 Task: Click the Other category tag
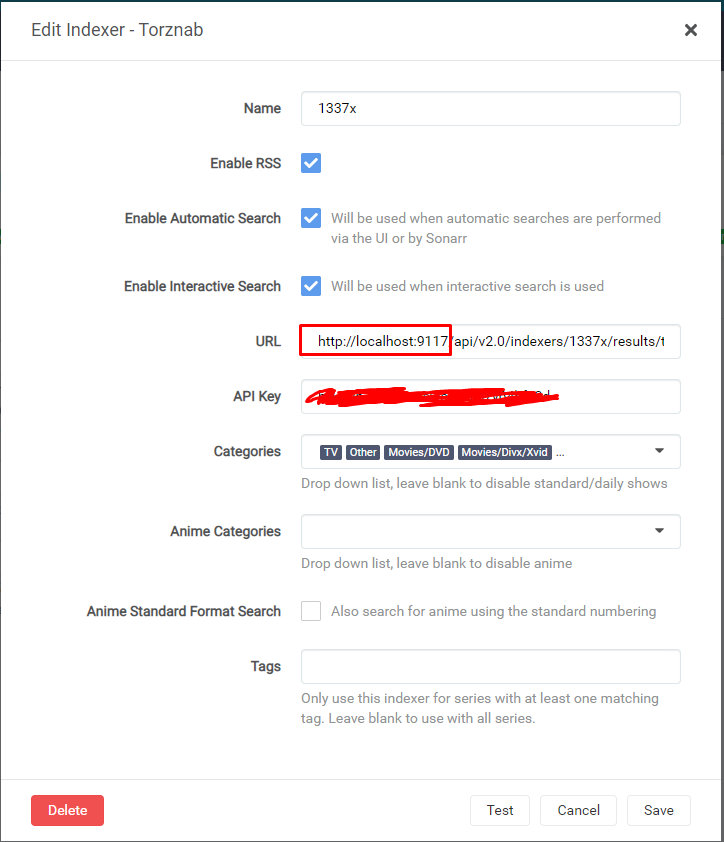click(x=363, y=452)
